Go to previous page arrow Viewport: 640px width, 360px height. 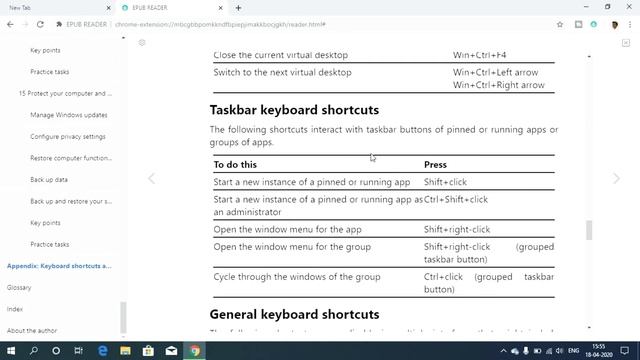(x=151, y=178)
